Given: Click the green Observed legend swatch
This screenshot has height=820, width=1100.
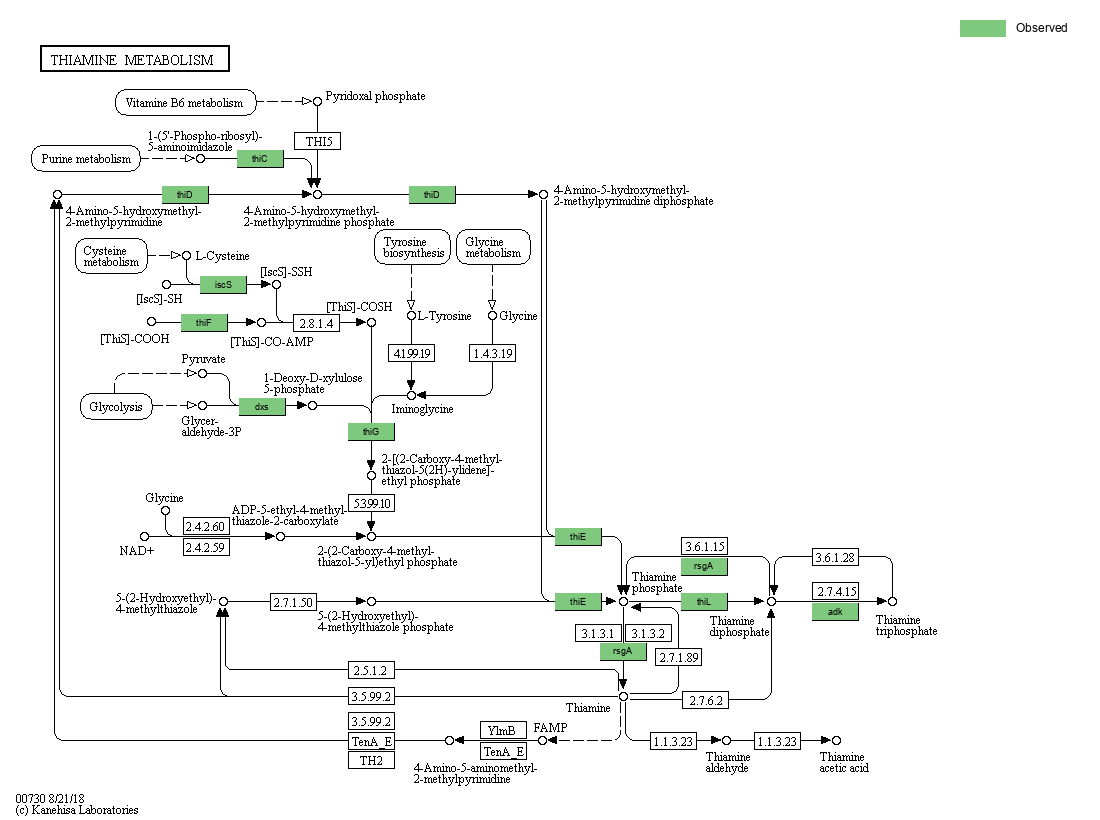Looking at the screenshot, I should tap(982, 28).
